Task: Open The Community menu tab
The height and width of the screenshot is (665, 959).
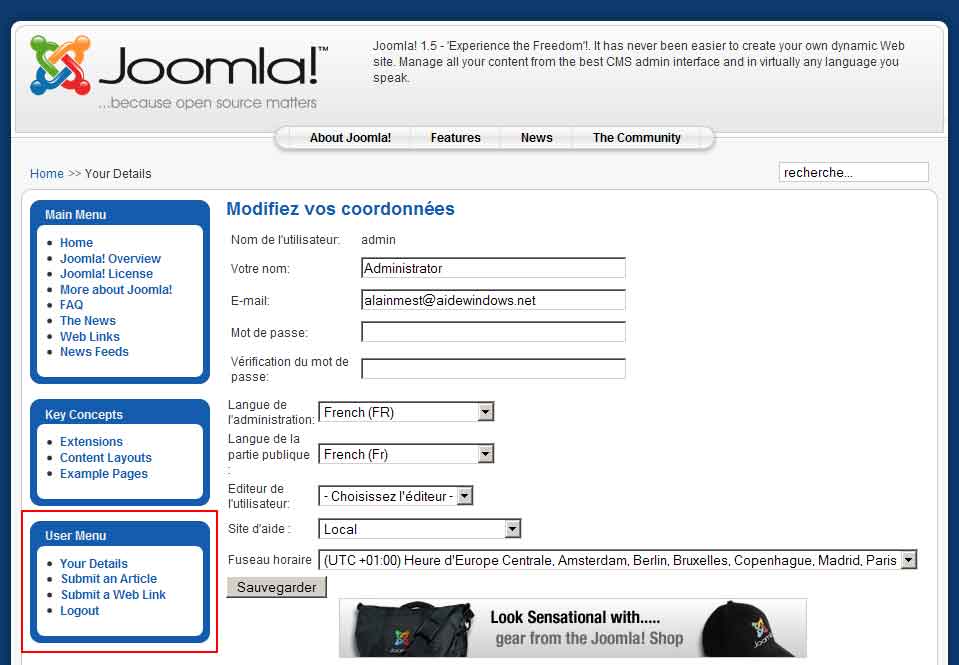Action: (636, 138)
